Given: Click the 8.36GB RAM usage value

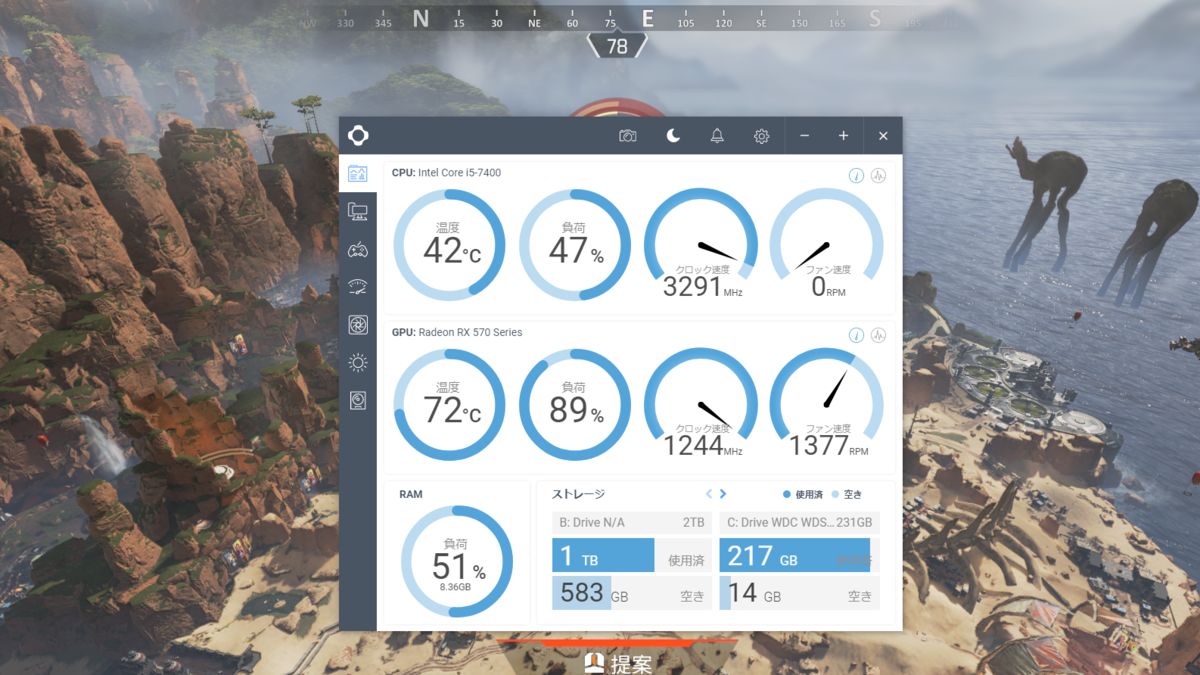Looking at the screenshot, I should (455, 587).
